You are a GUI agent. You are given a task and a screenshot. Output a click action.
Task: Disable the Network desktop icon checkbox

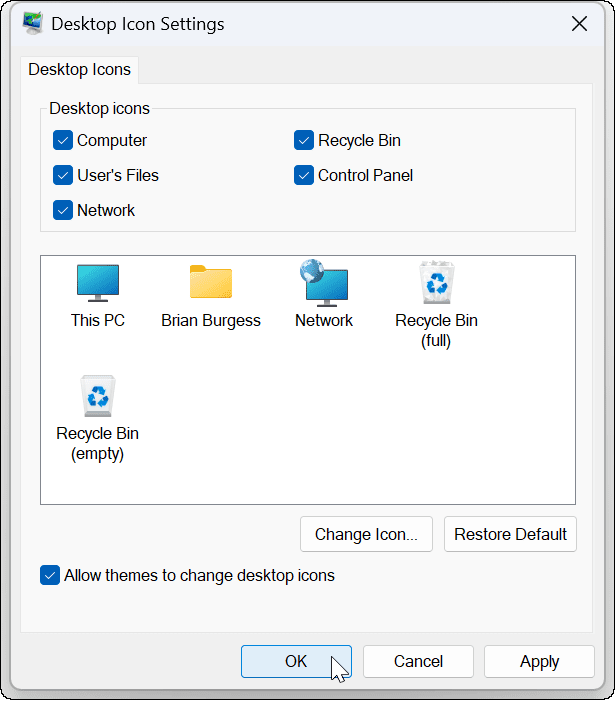click(x=63, y=211)
